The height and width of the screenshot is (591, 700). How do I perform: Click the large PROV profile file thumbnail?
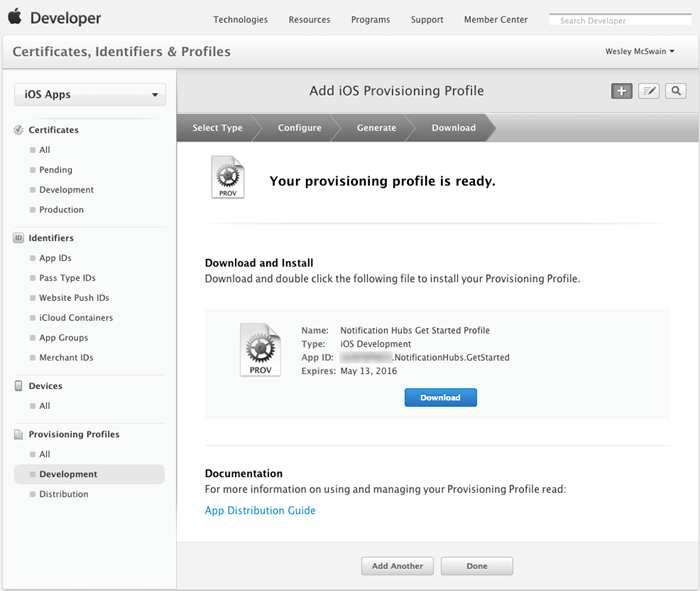pos(261,350)
